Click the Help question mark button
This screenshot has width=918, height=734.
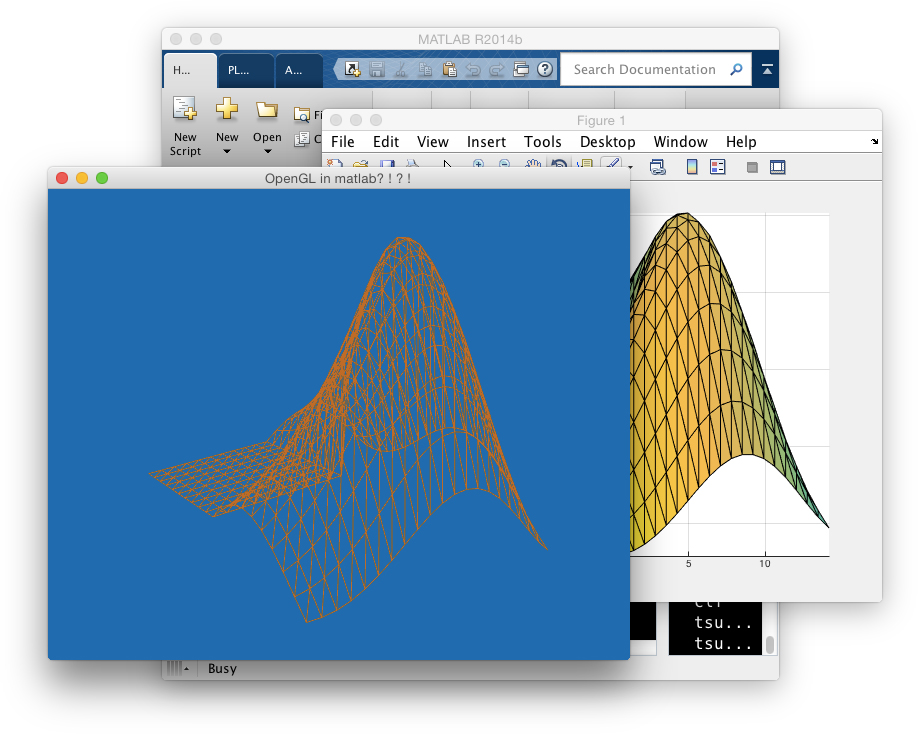coord(543,69)
